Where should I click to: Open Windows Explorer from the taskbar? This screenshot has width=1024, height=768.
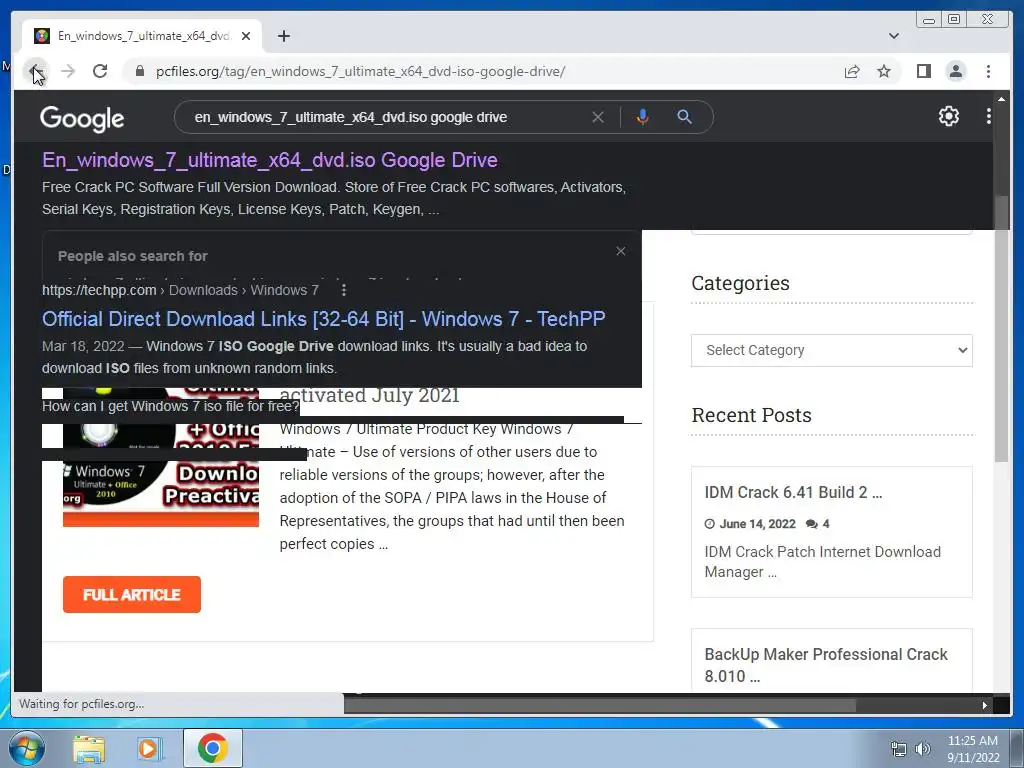pos(89,748)
